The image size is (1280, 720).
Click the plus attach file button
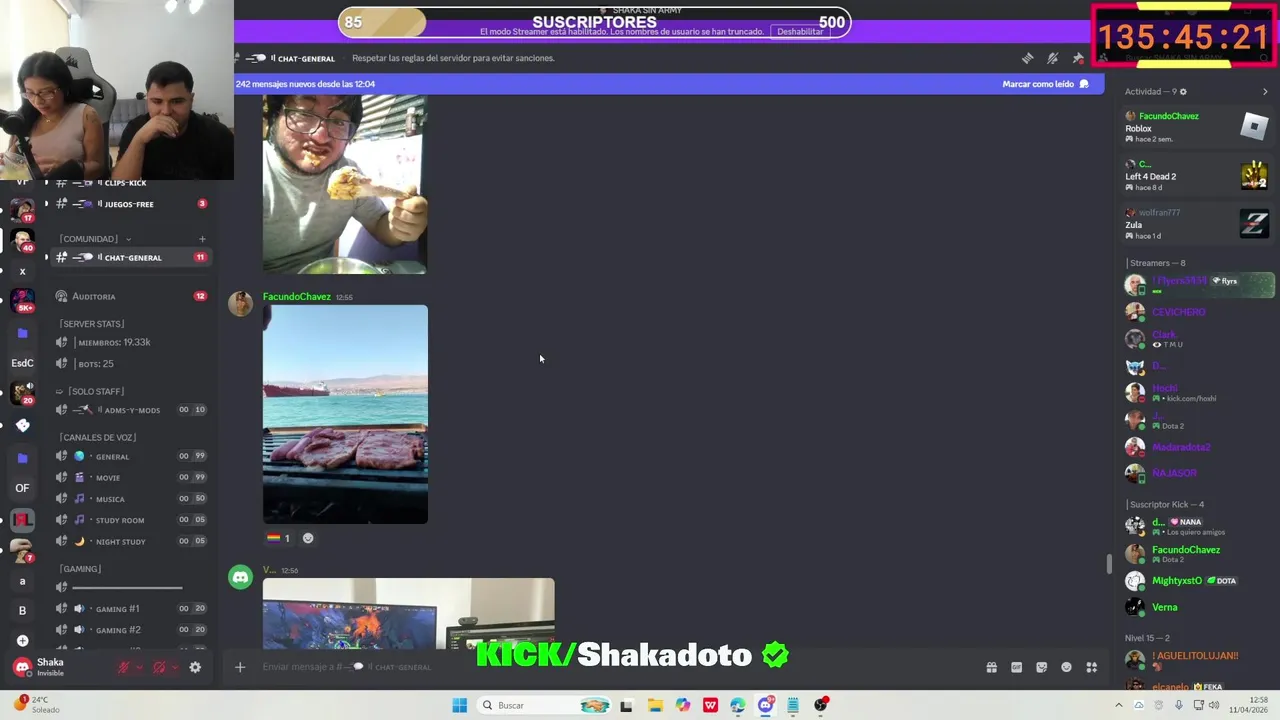(240, 667)
